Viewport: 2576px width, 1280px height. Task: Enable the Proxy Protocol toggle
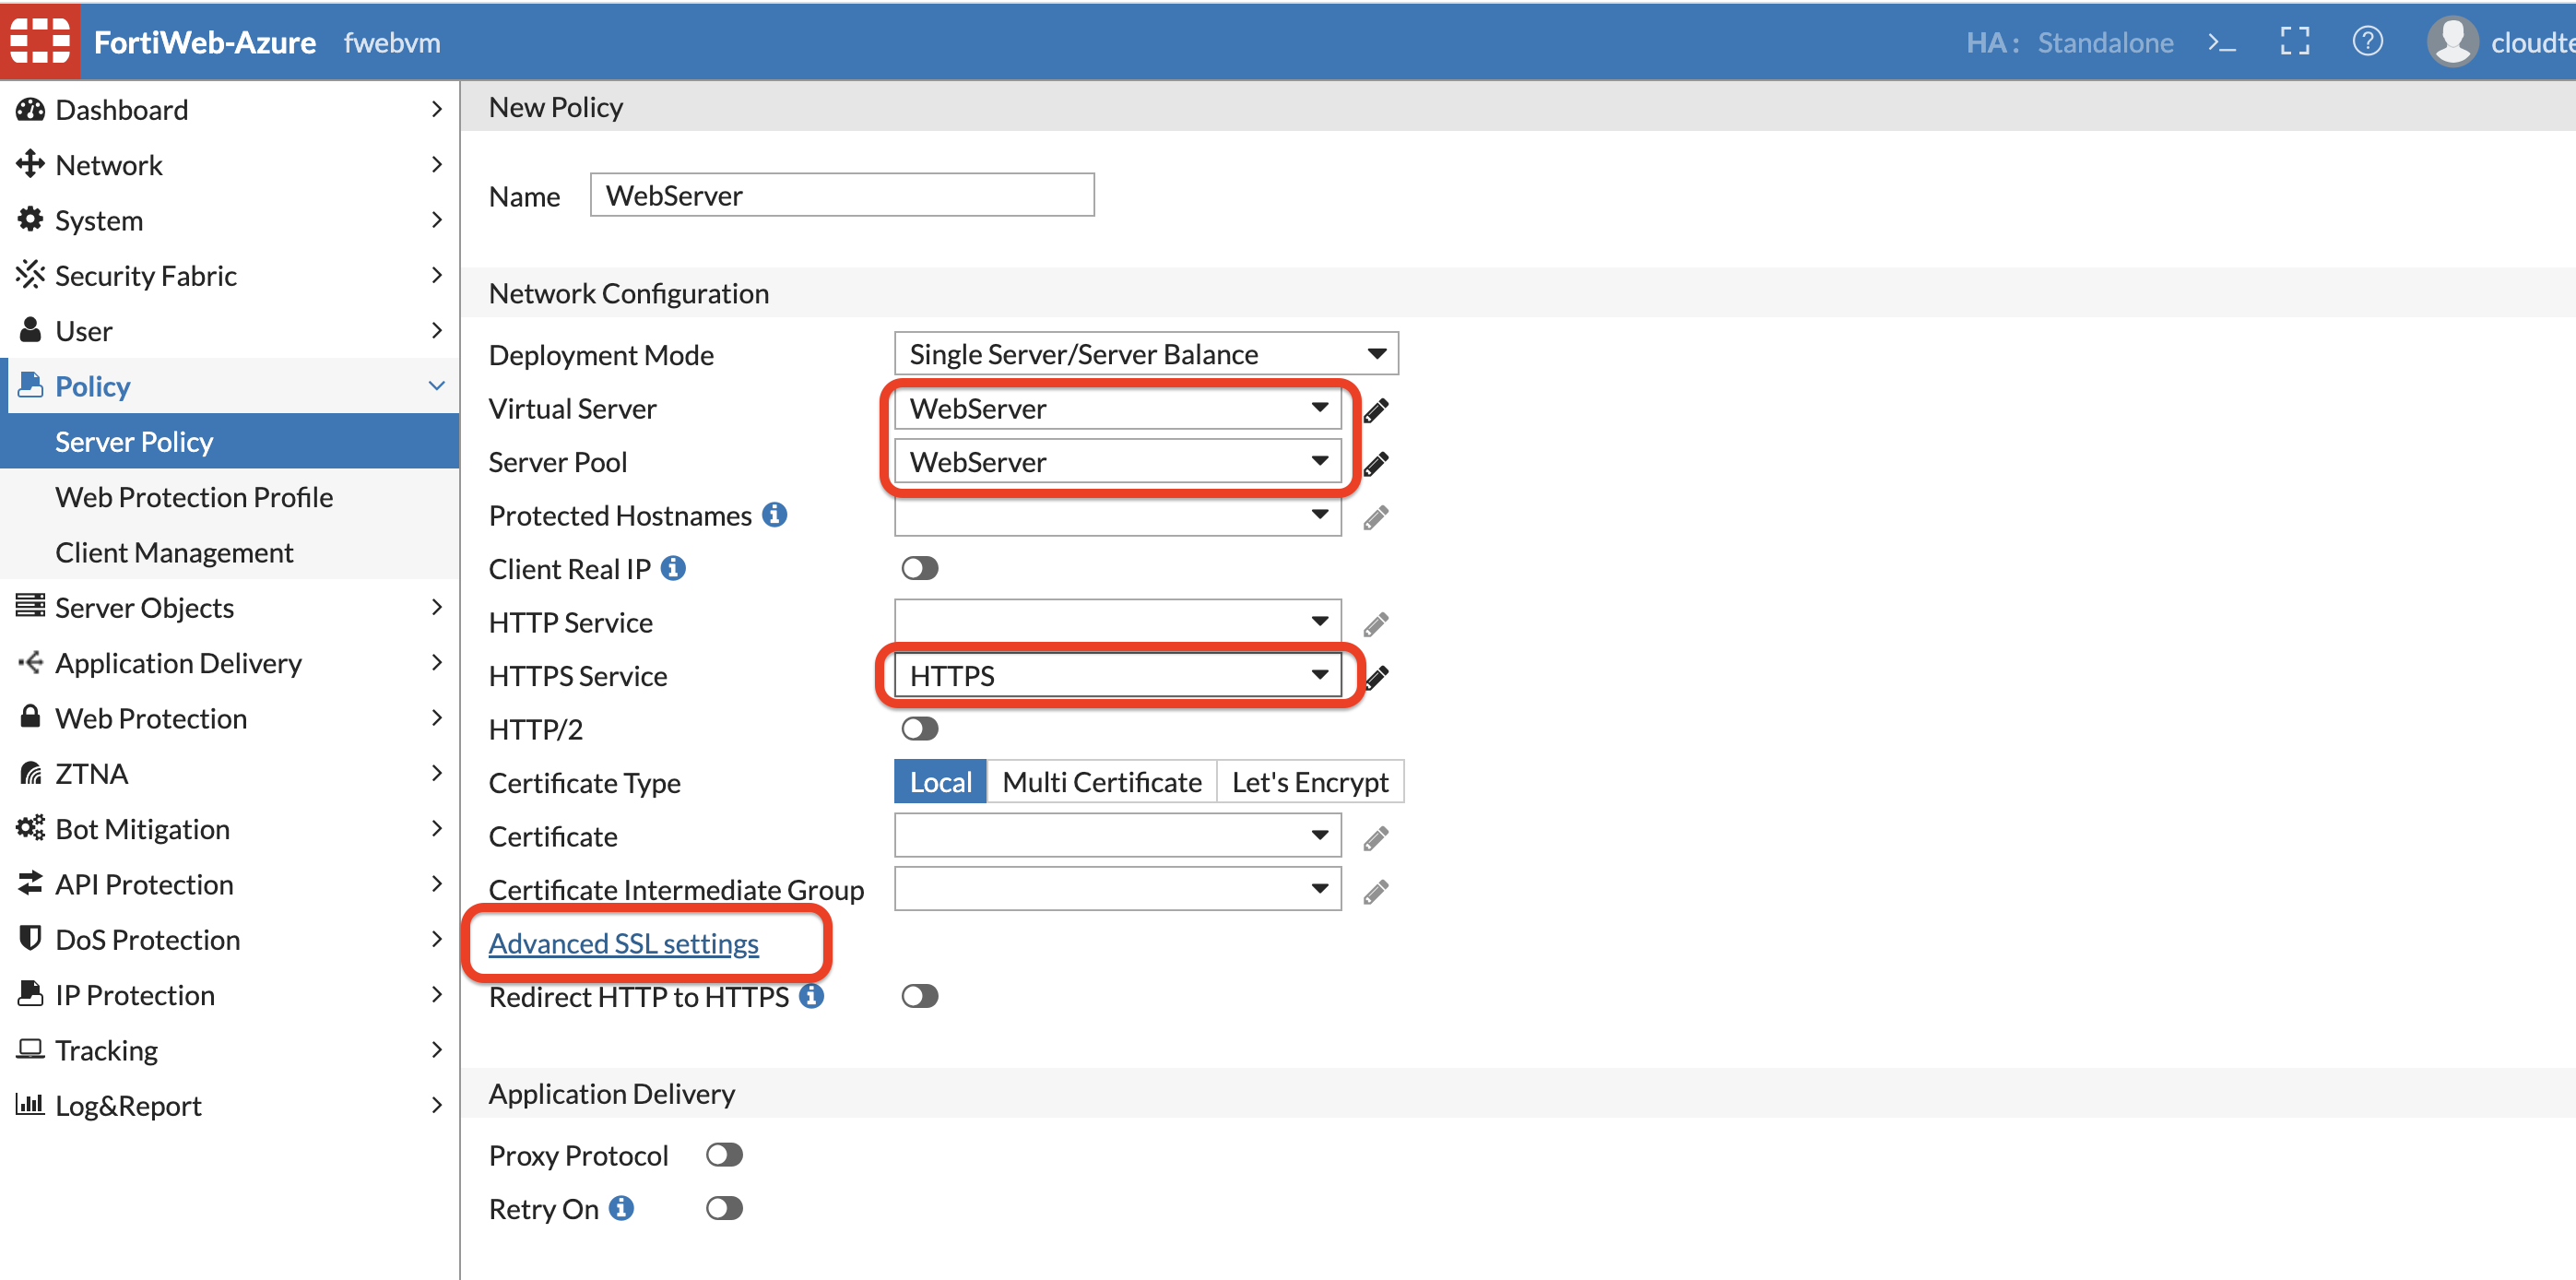point(724,1155)
